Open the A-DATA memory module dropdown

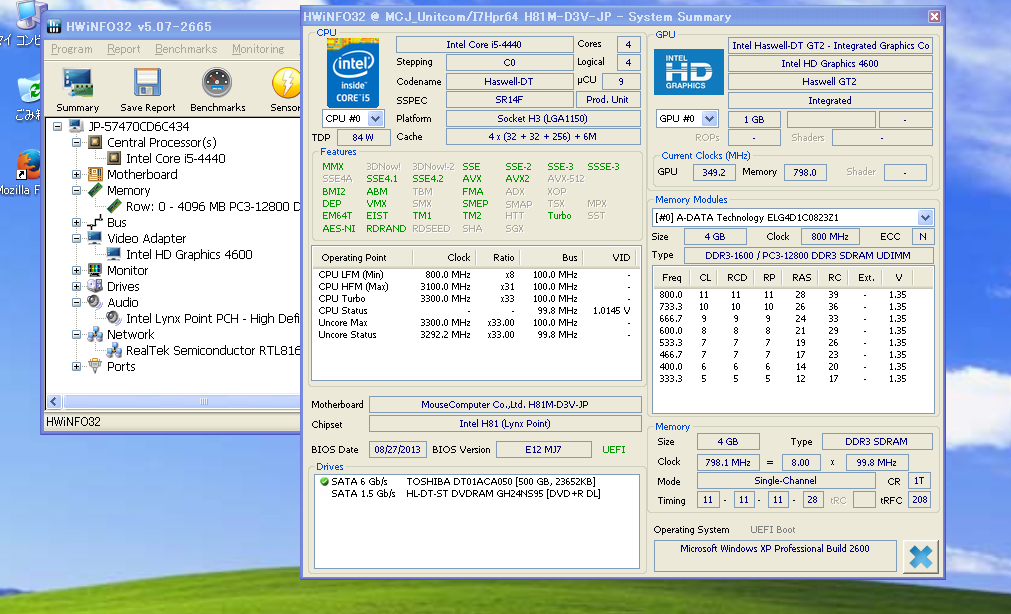pos(924,217)
